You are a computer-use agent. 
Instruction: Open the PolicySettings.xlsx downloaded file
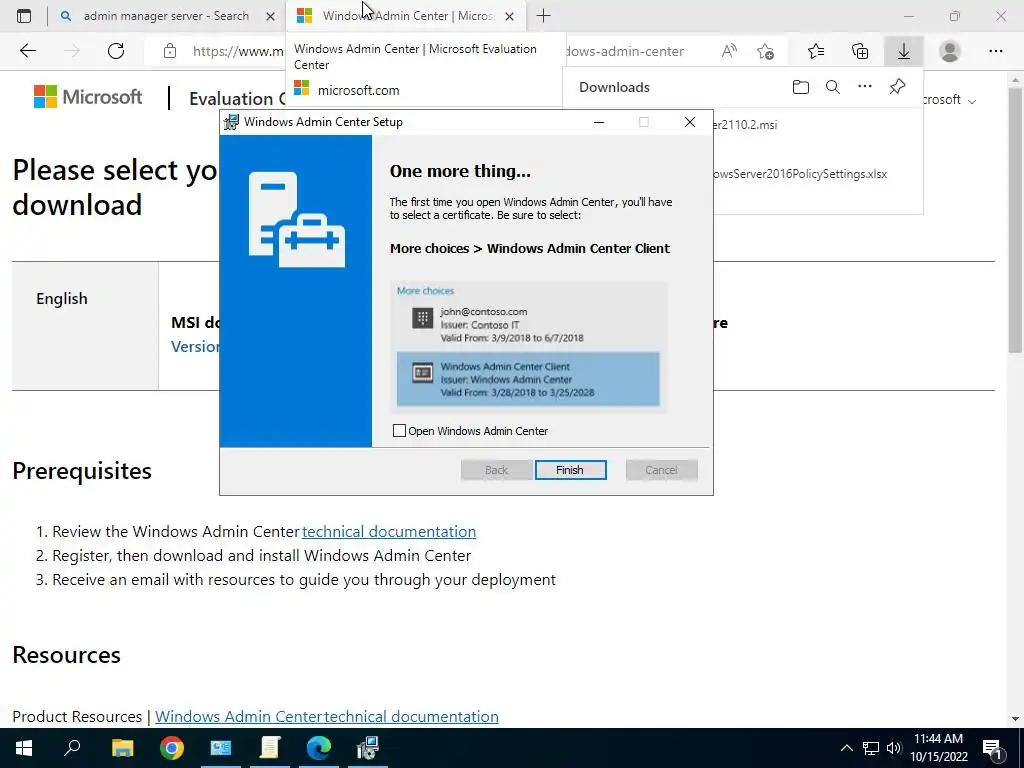click(x=801, y=174)
